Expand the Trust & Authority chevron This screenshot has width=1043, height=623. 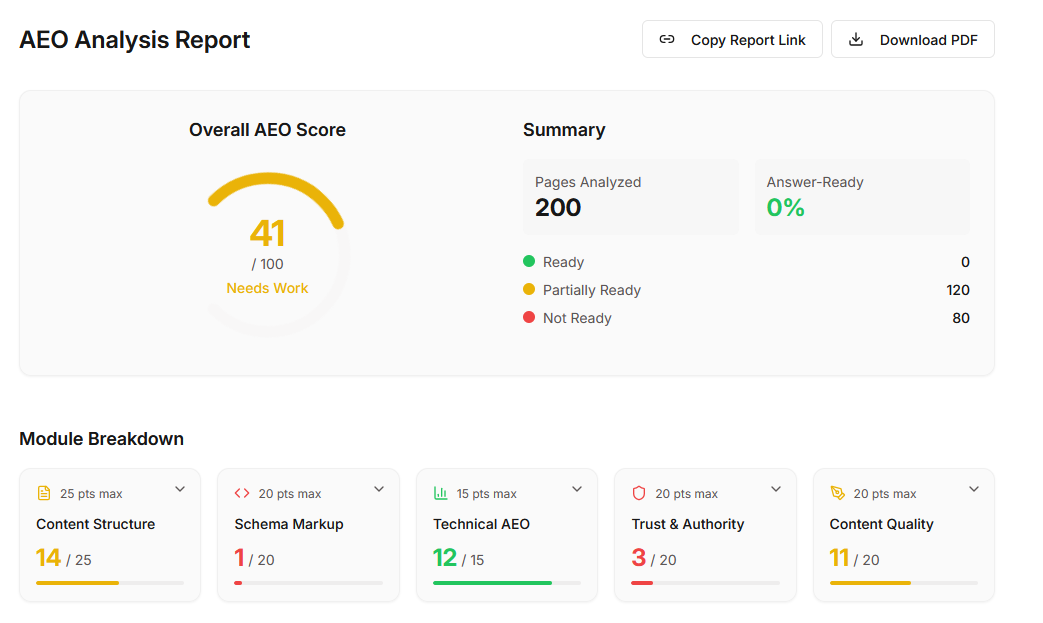pyautogui.click(x=776, y=489)
